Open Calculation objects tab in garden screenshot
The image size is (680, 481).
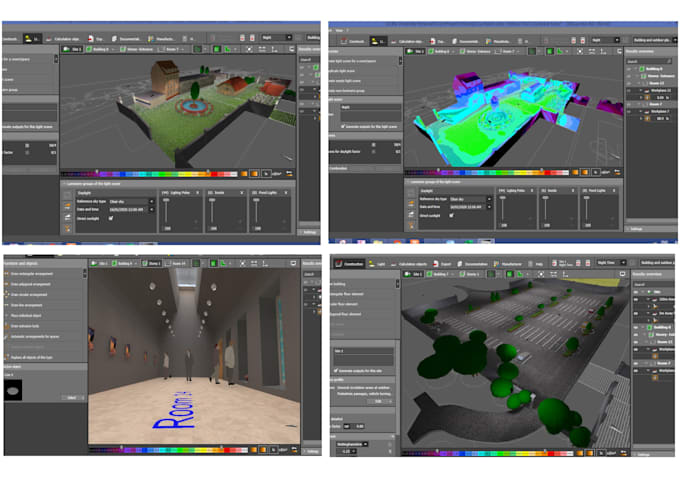[x=63, y=39]
